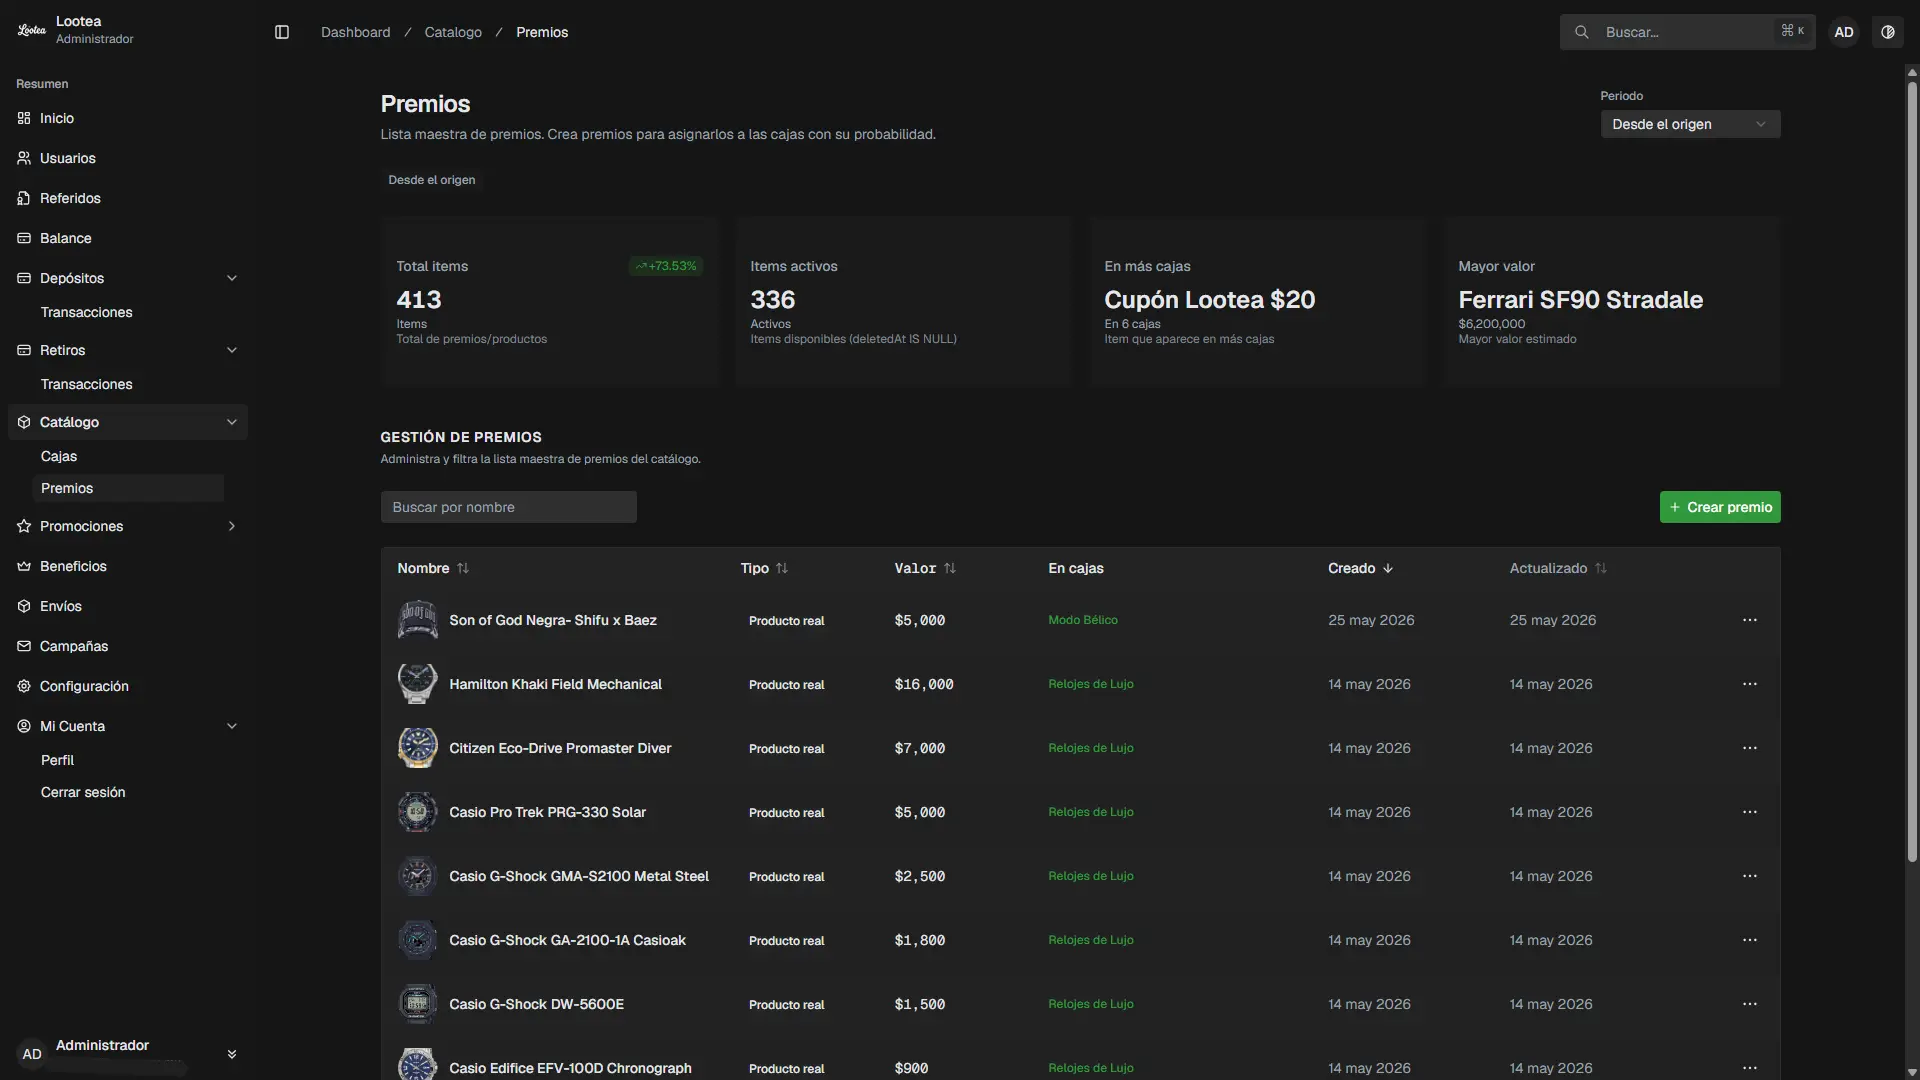
Task: Open the Periodo dropdown Desde el origen
Action: [1690, 124]
